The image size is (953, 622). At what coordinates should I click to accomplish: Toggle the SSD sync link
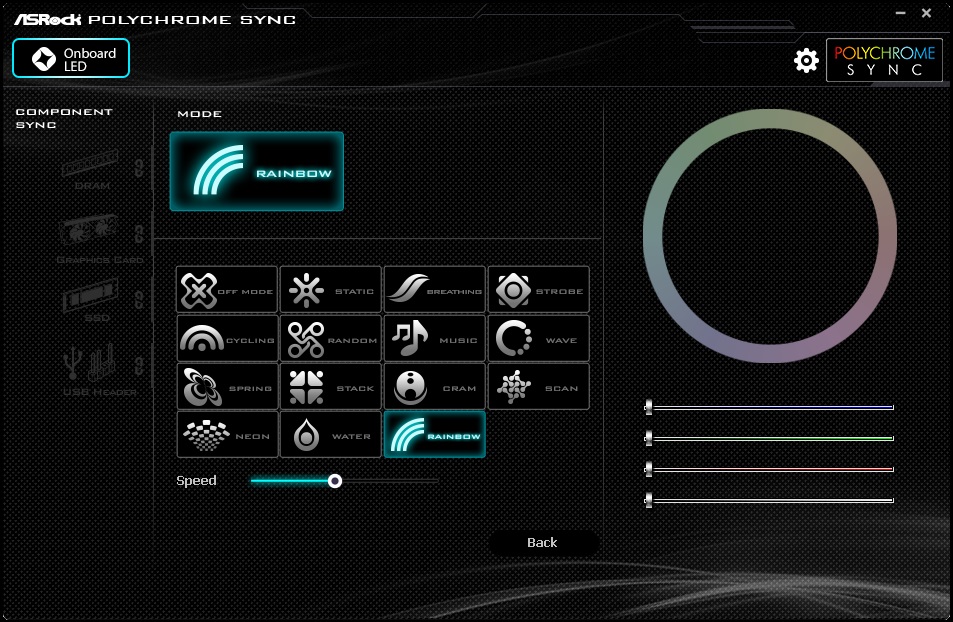[x=139, y=300]
